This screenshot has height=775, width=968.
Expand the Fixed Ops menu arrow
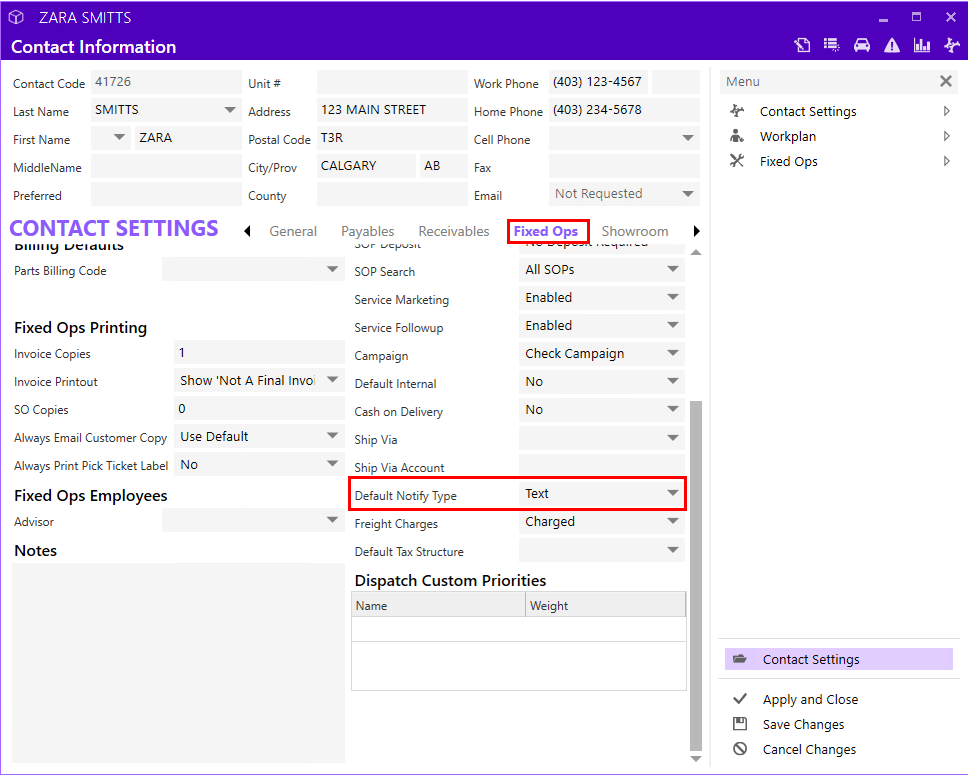pos(946,161)
